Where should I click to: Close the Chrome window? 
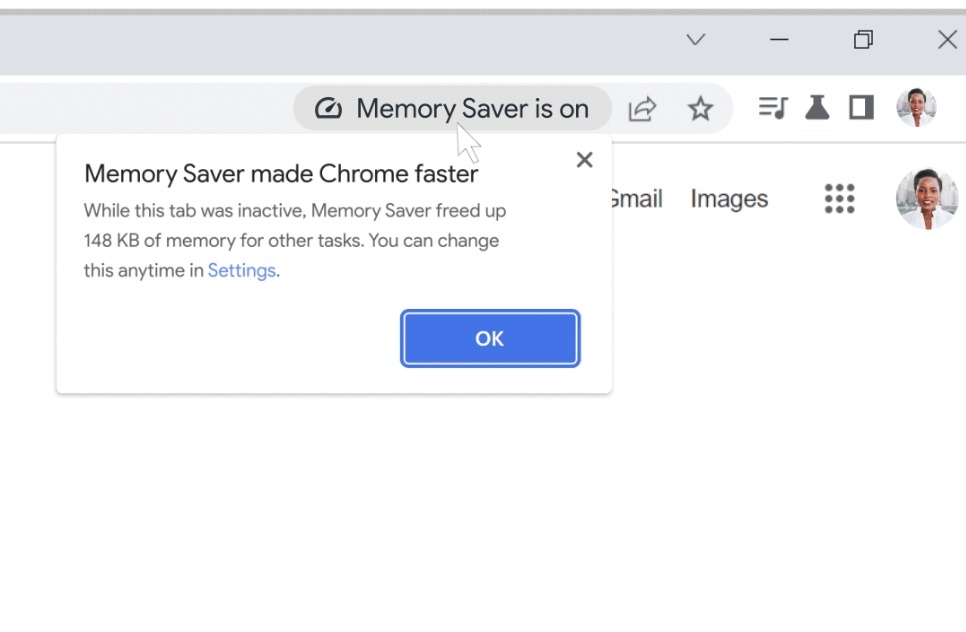click(x=947, y=39)
